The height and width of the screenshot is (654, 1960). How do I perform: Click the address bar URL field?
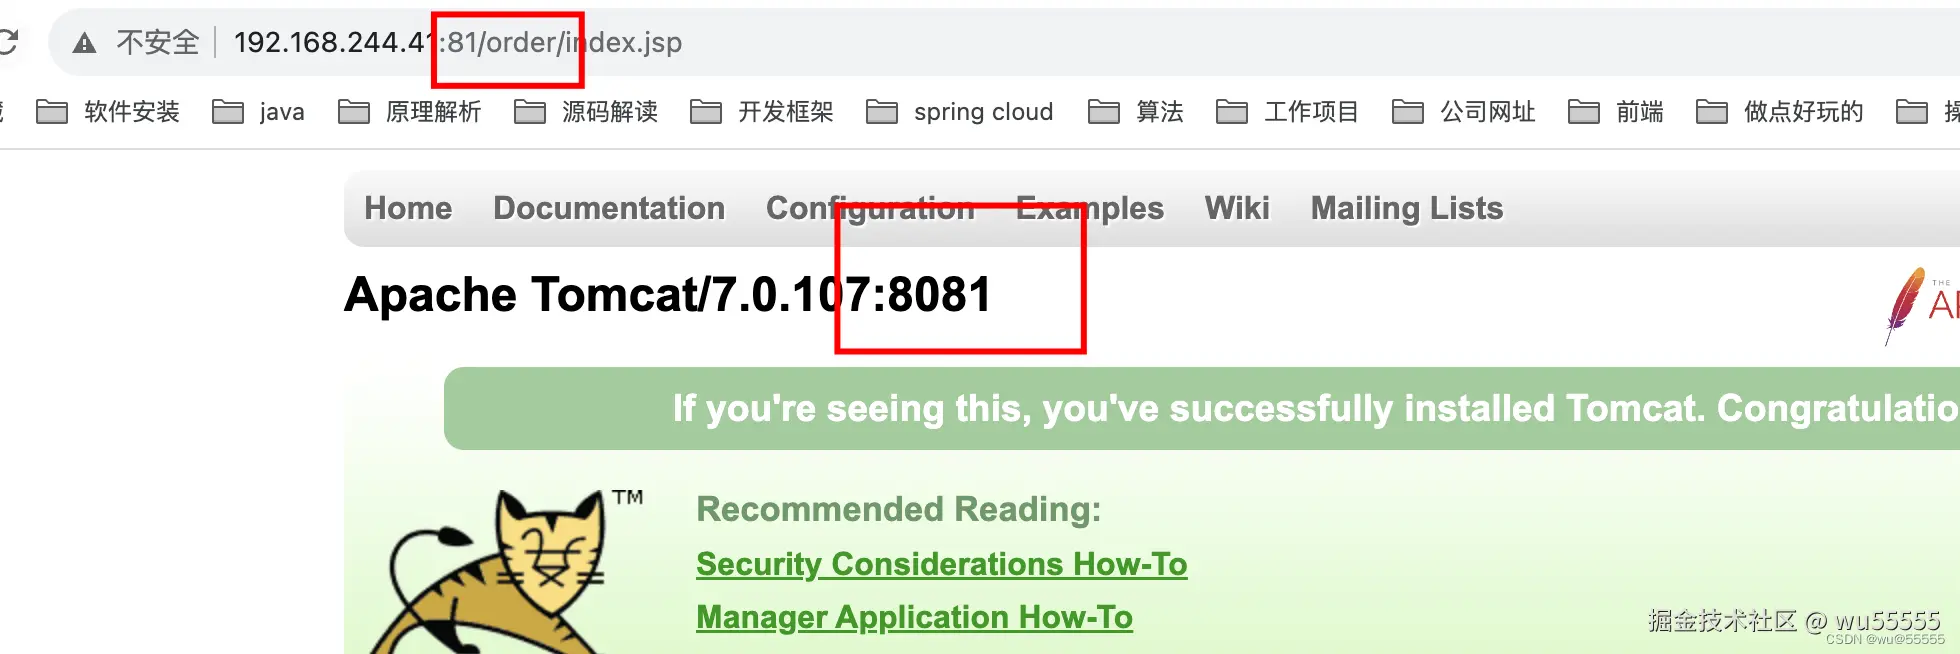pyautogui.click(x=1000, y=42)
